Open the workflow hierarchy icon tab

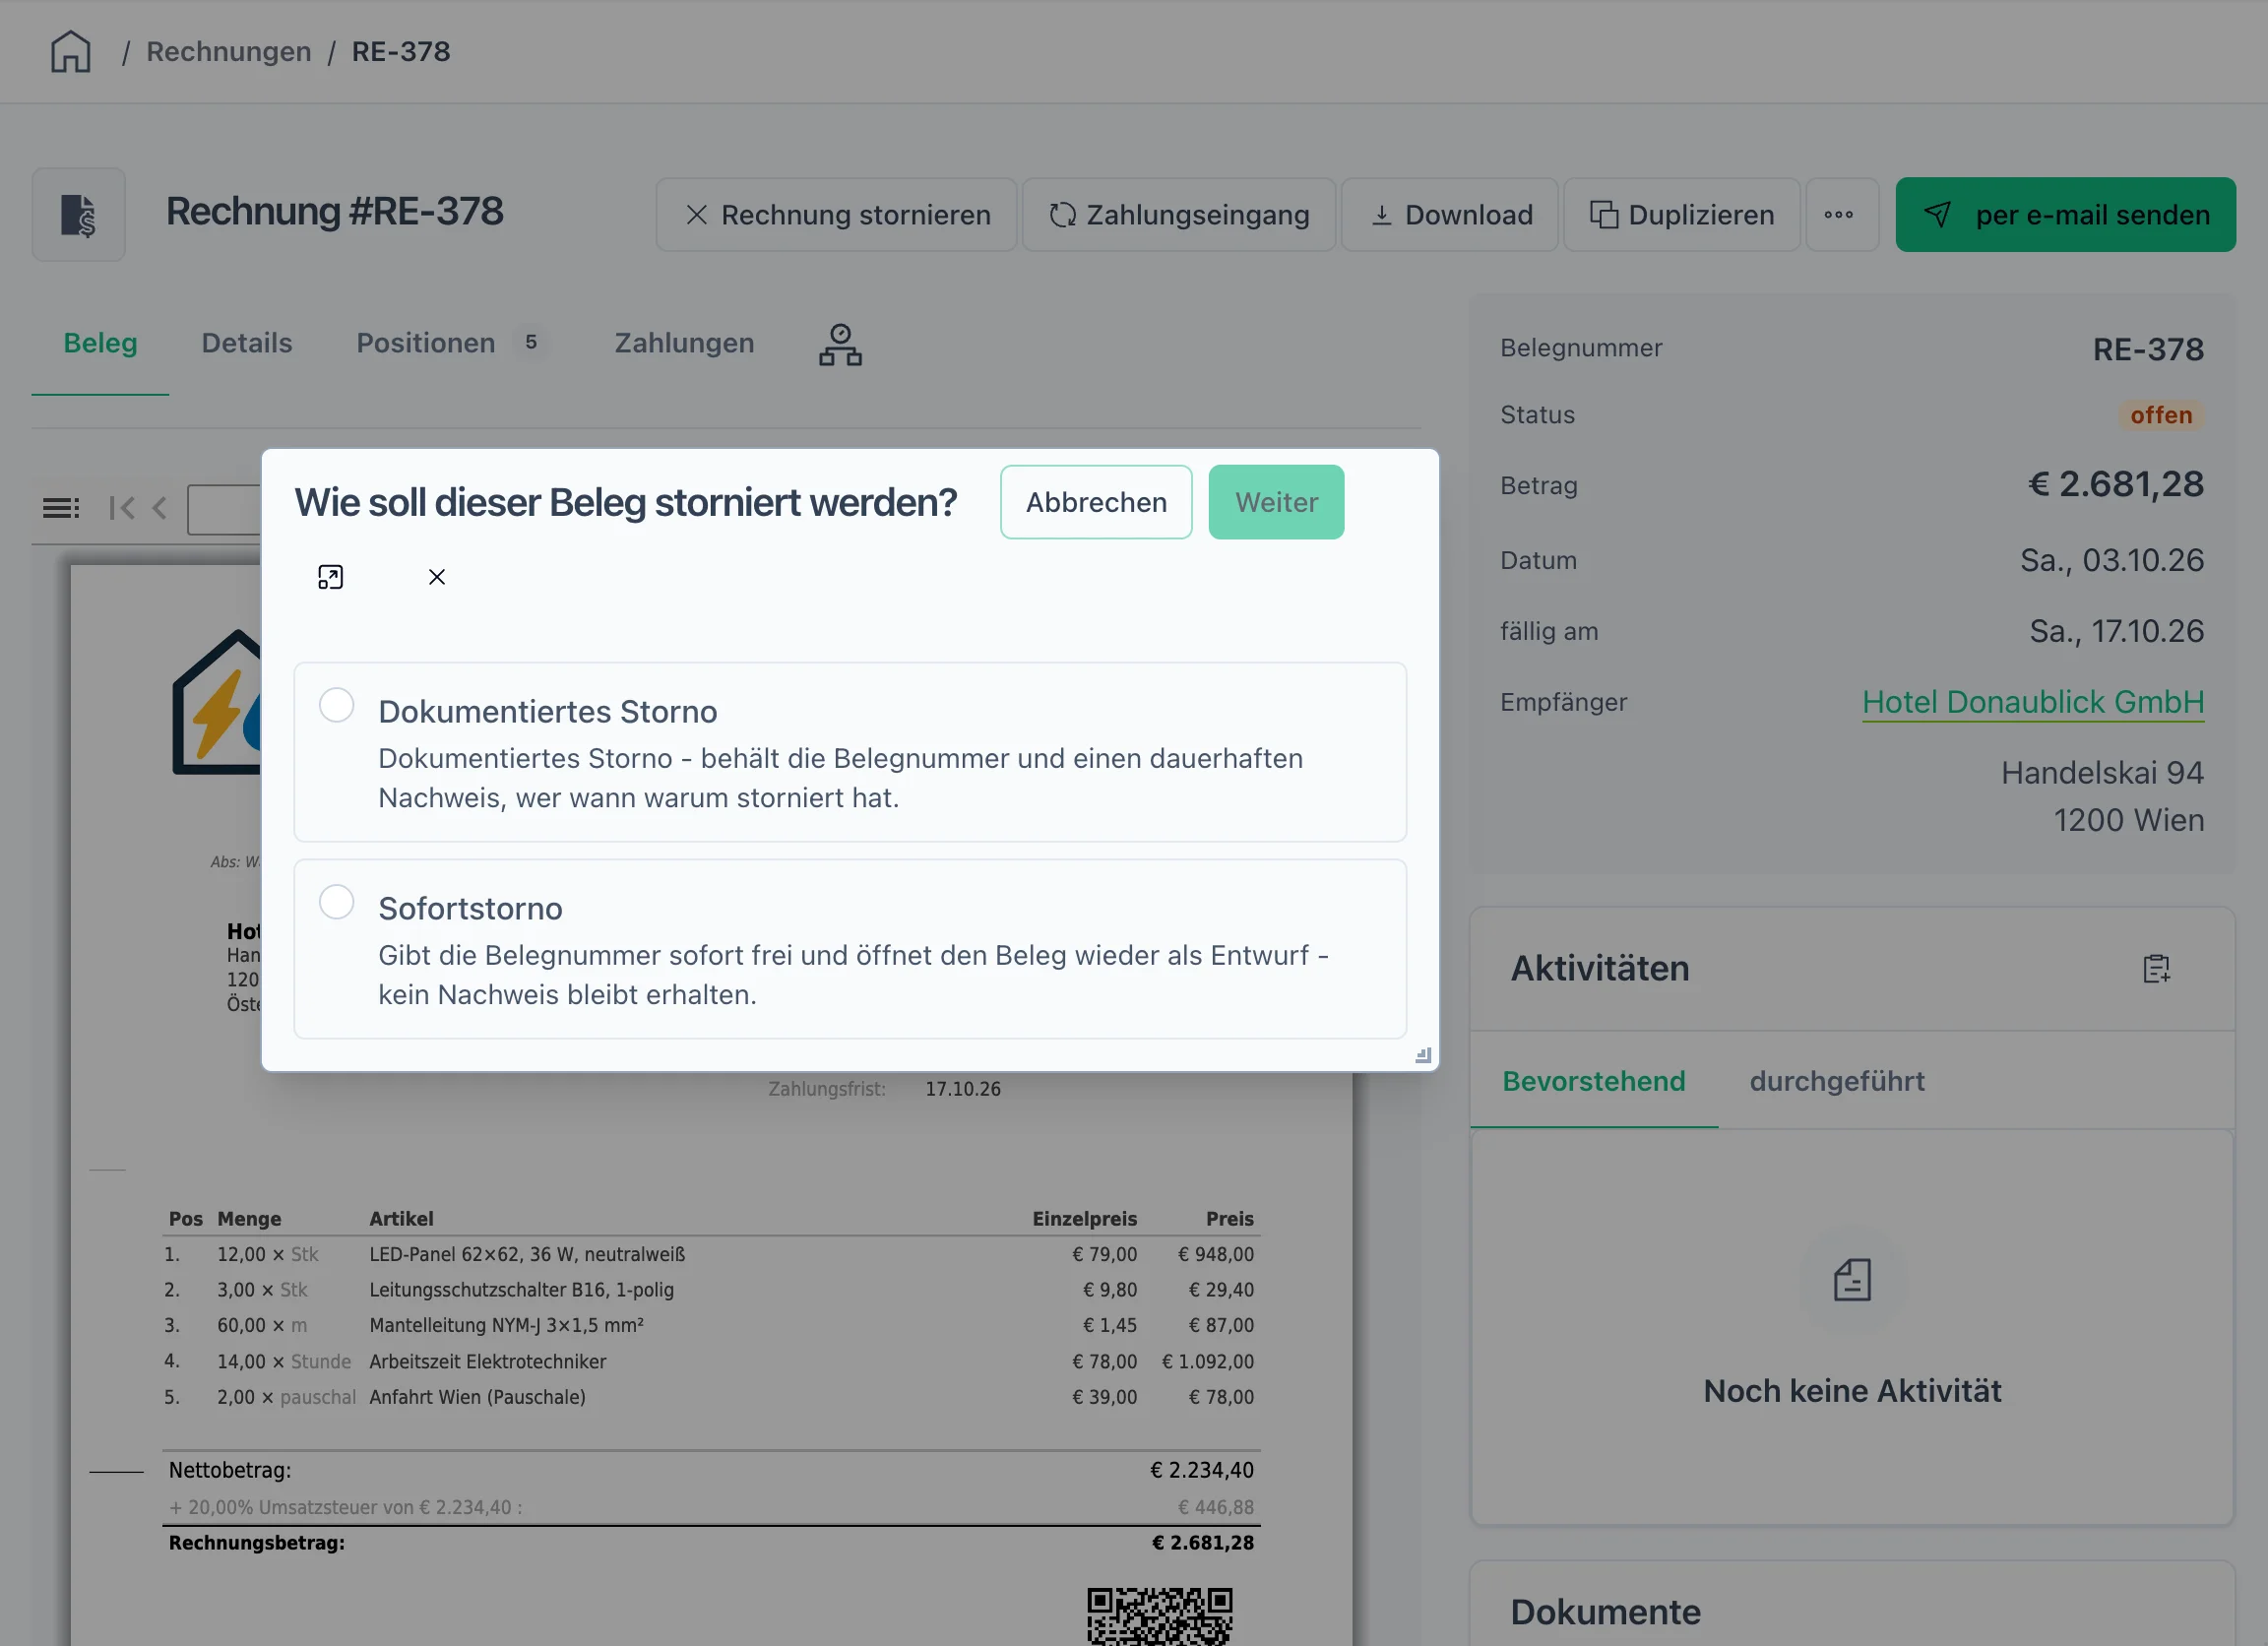pyautogui.click(x=840, y=344)
